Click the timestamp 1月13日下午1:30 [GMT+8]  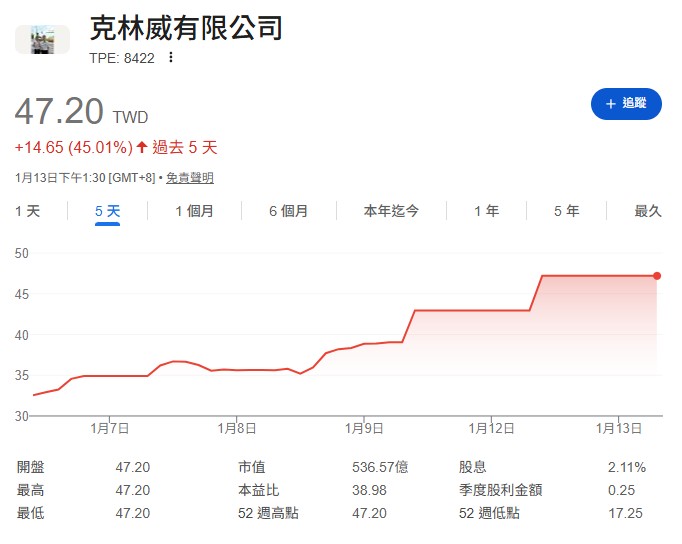[x=85, y=178]
